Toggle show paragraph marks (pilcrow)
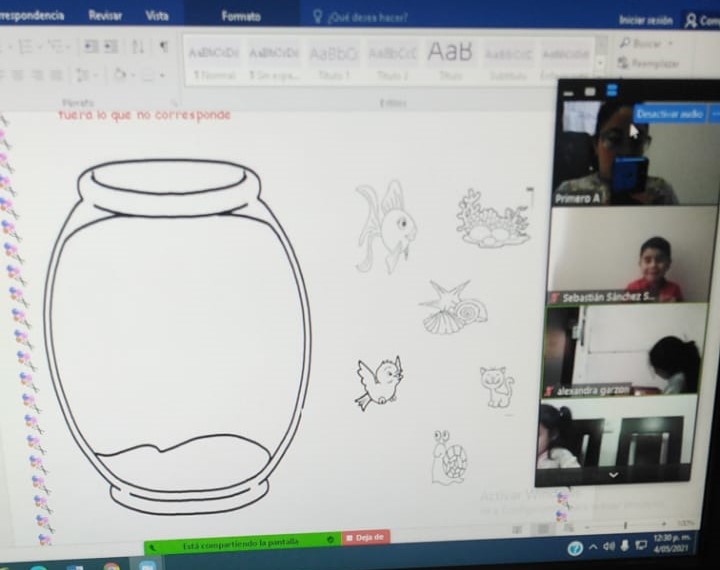The width and height of the screenshot is (720, 570). tap(163, 46)
